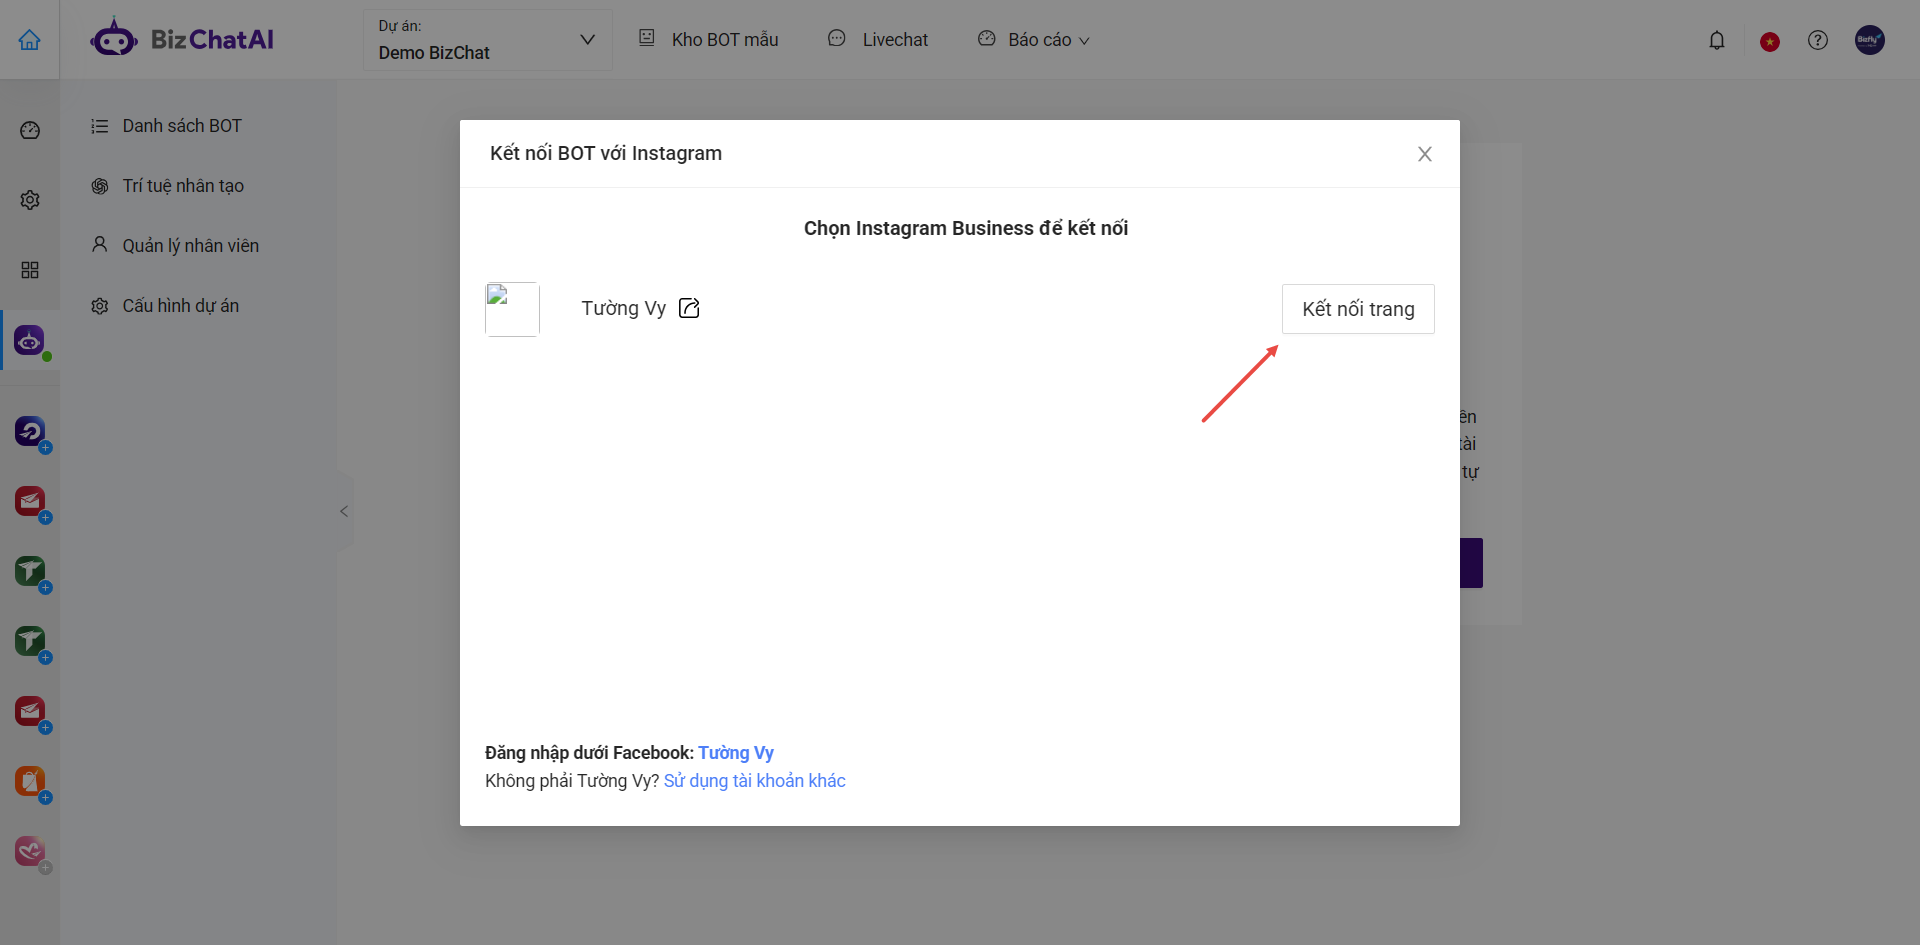The image size is (1920, 945).
Task: Open the settings gear icon in far-left sidebar
Action: pyautogui.click(x=30, y=200)
